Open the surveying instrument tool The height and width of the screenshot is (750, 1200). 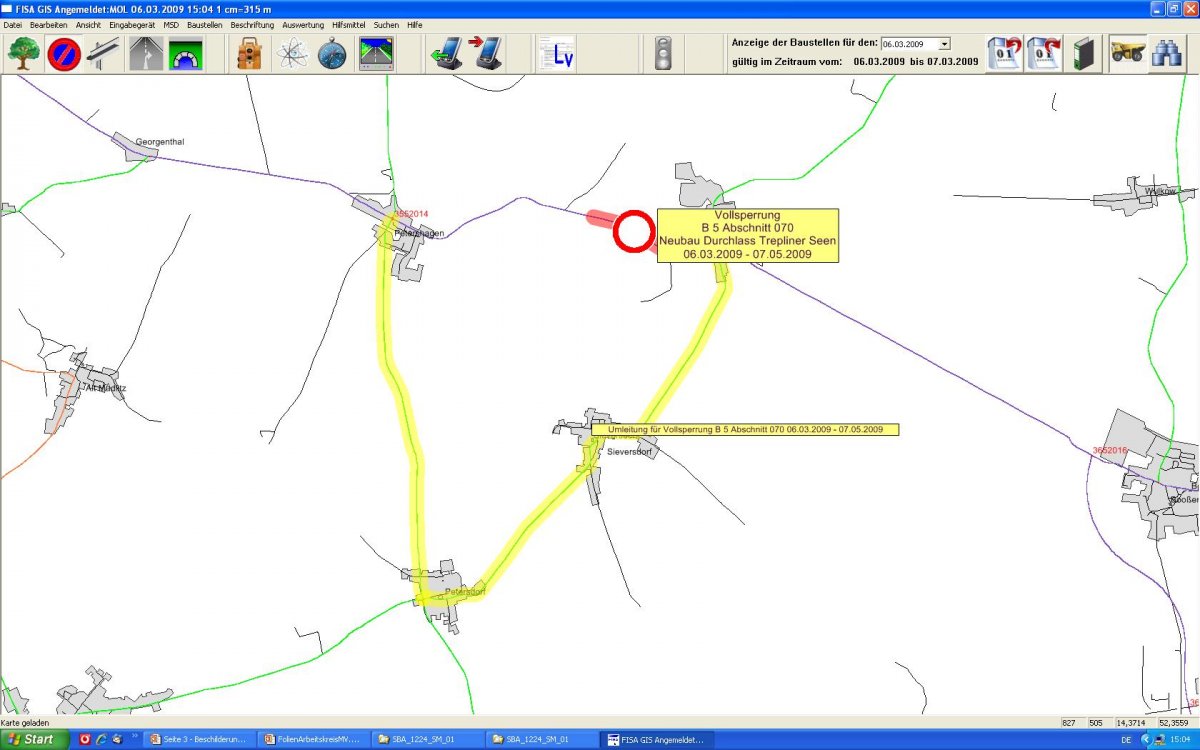tap(249, 53)
